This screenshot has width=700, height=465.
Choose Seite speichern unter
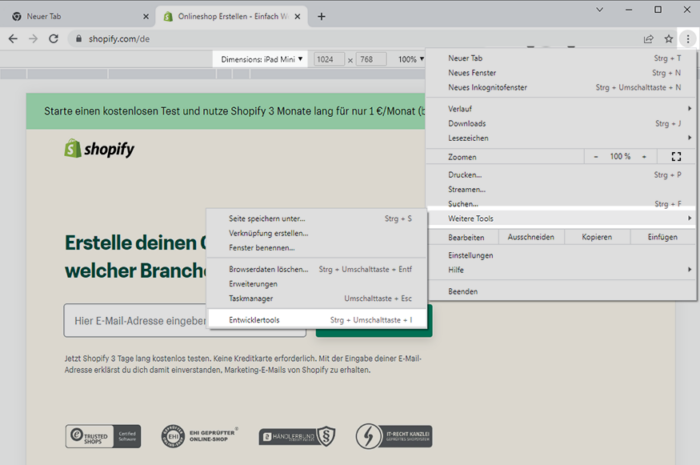tap(317, 219)
